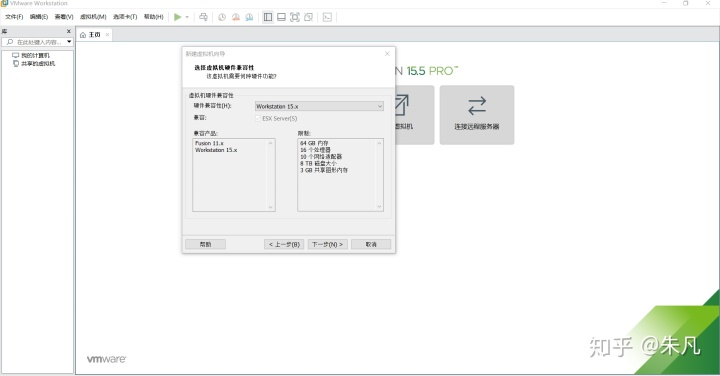Click the < 上一步(B) back button
The image size is (720, 376).
click(x=284, y=244)
